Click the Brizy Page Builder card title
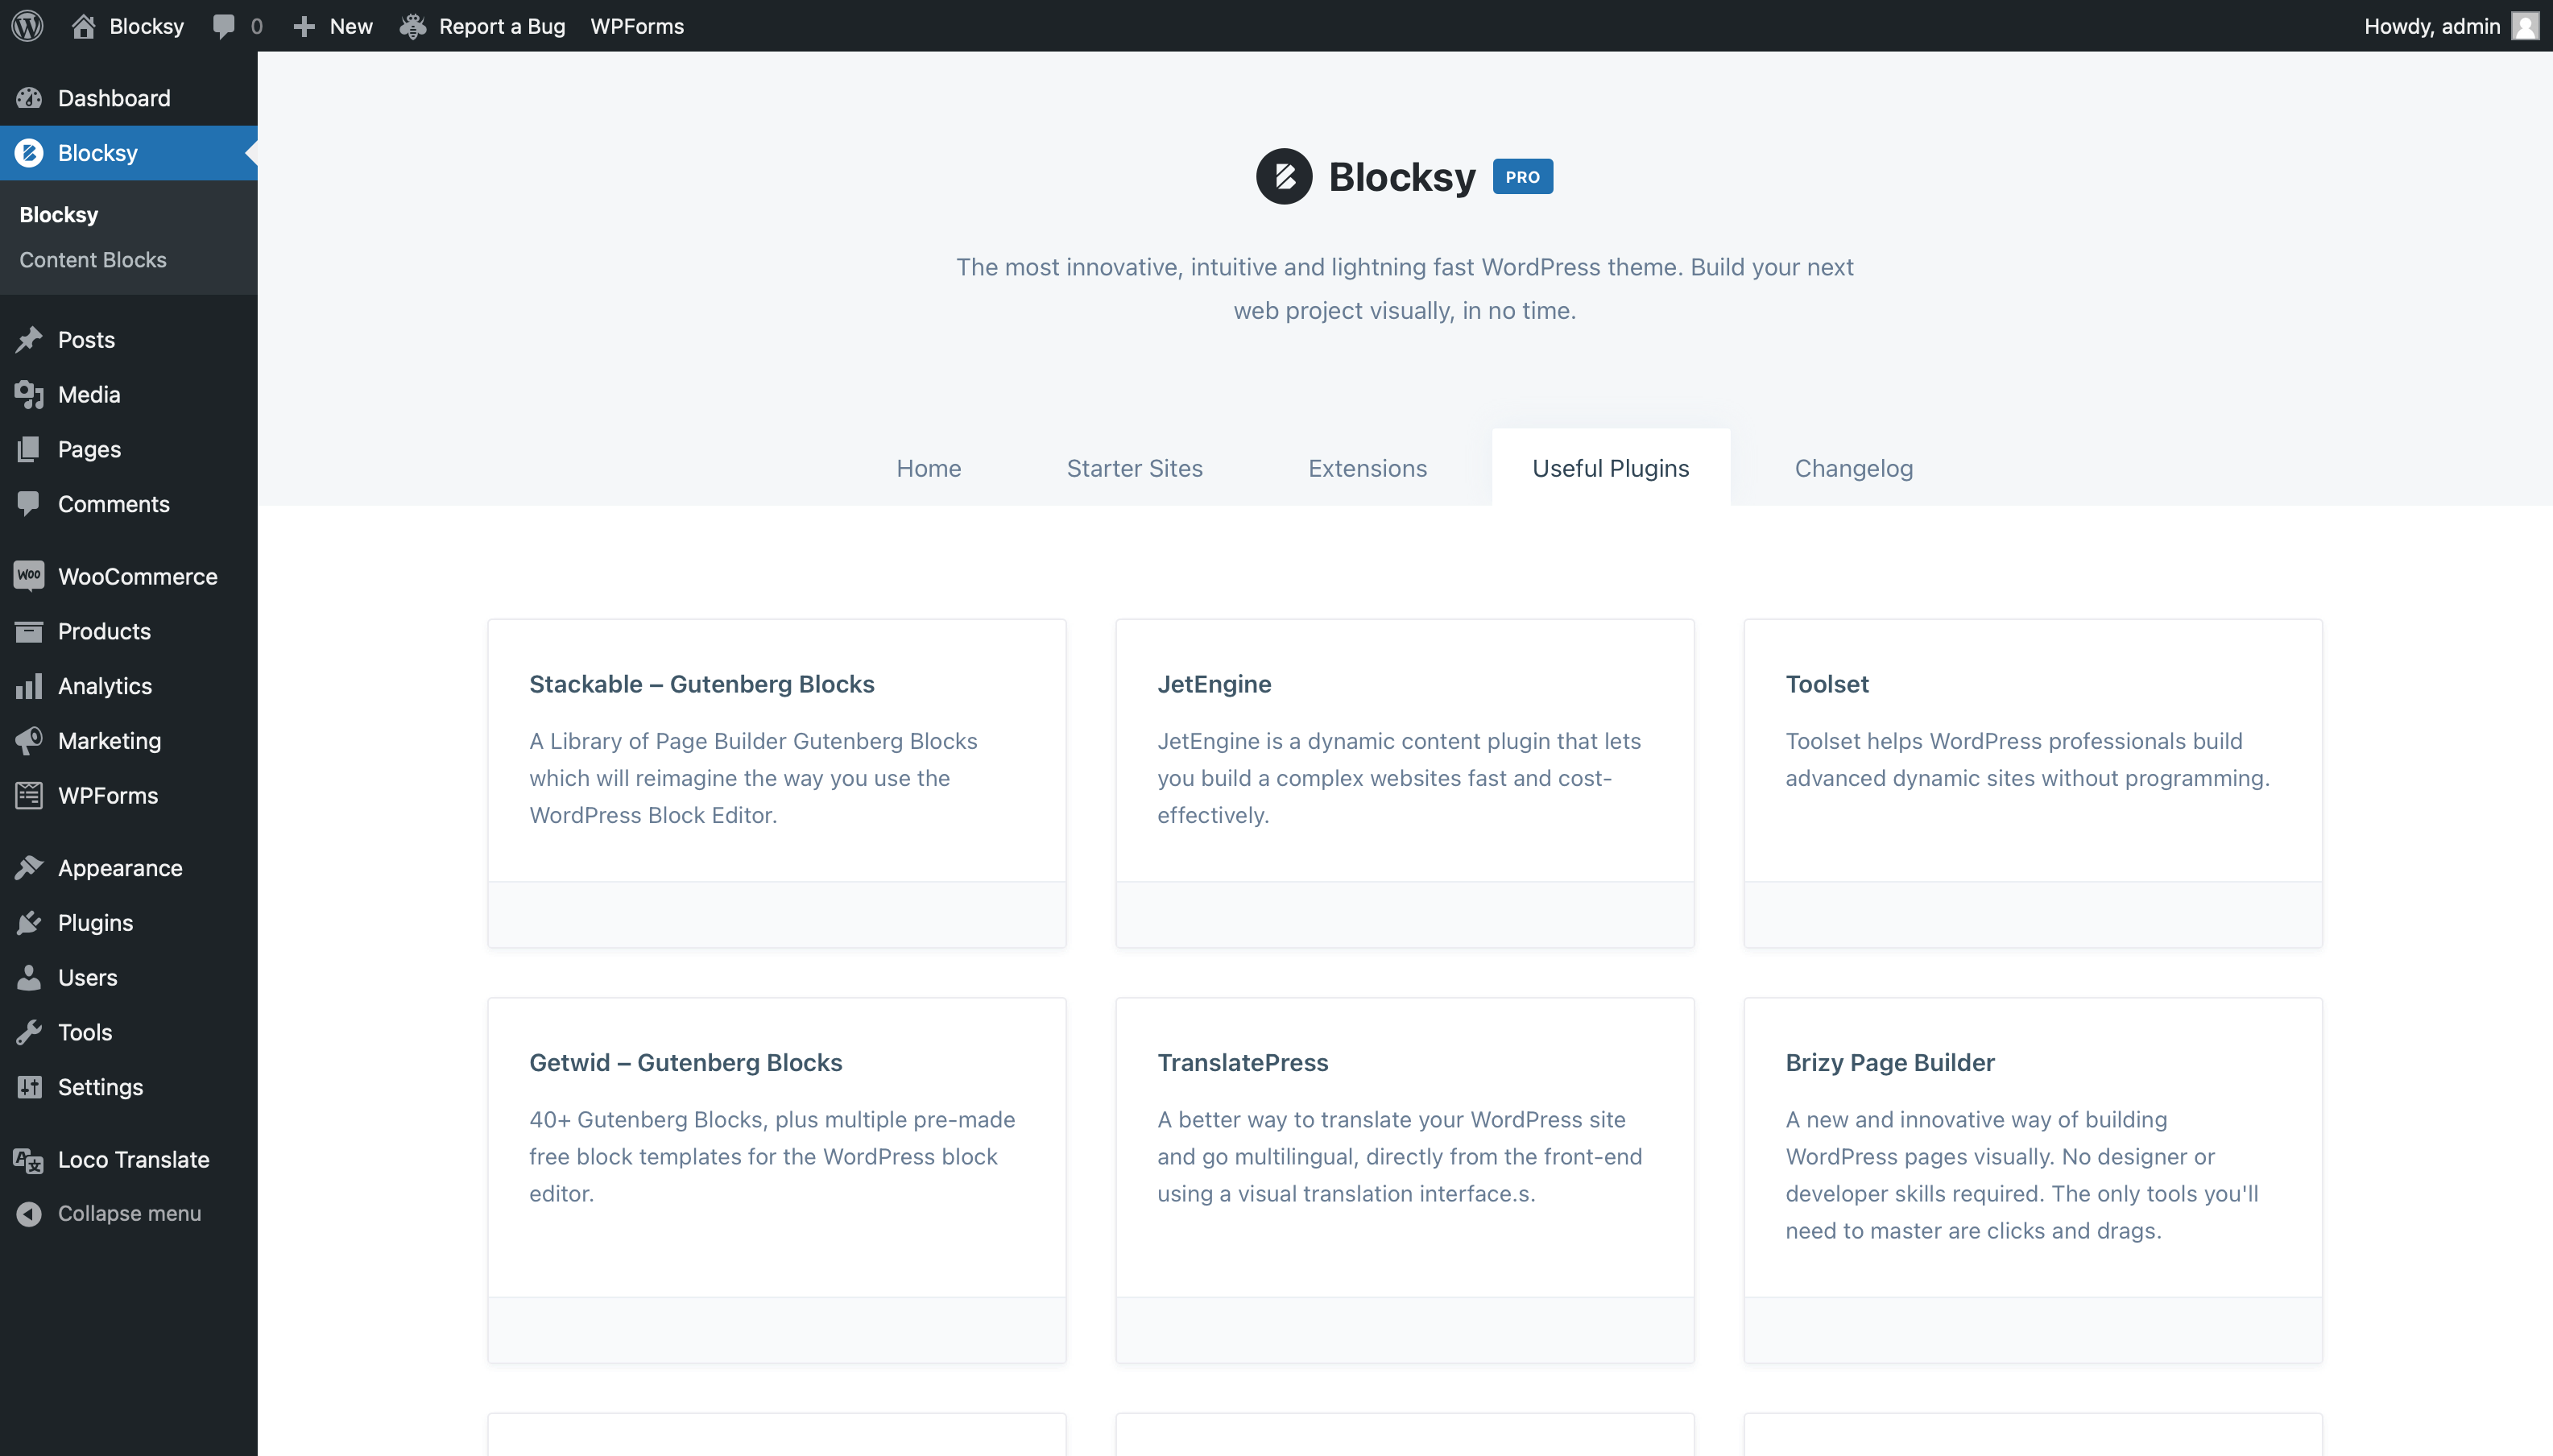 coord(1889,1062)
